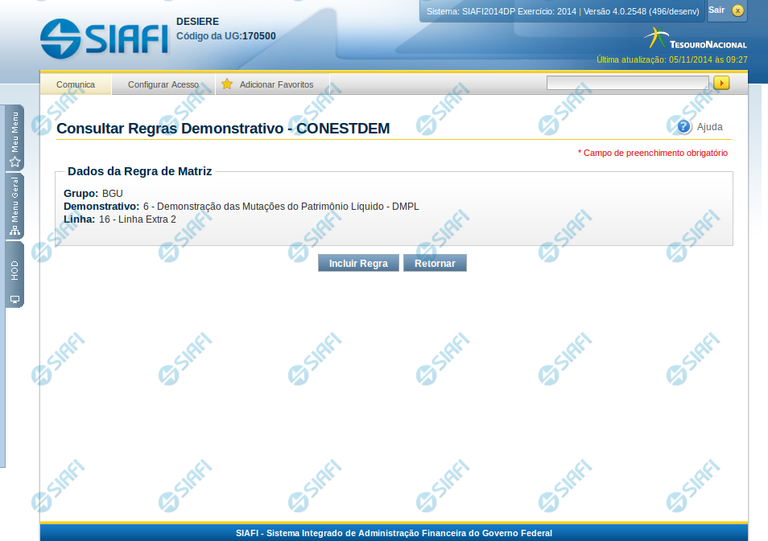Image resolution: width=768 pixels, height=541 pixels.
Task: Open the Comunica tab
Action: pos(75,84)
